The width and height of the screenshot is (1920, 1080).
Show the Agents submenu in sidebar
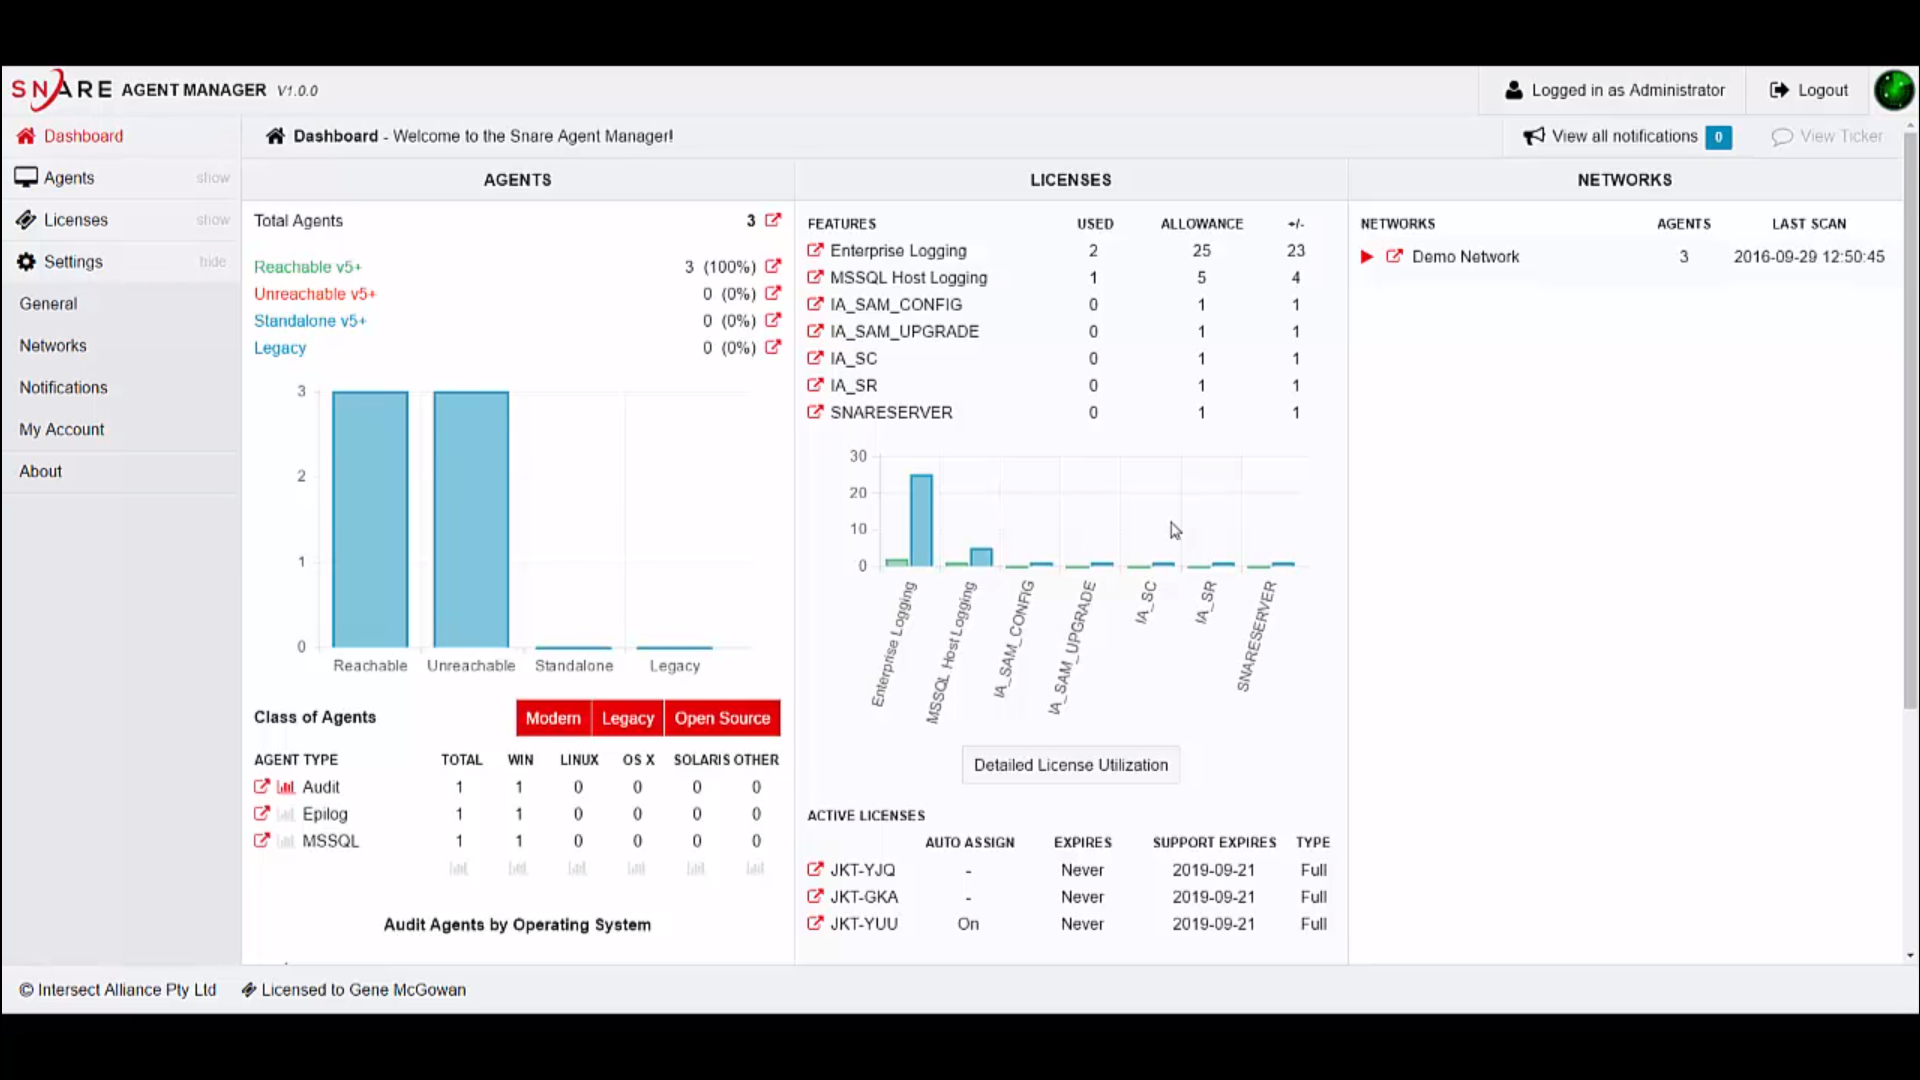[212, 178]
